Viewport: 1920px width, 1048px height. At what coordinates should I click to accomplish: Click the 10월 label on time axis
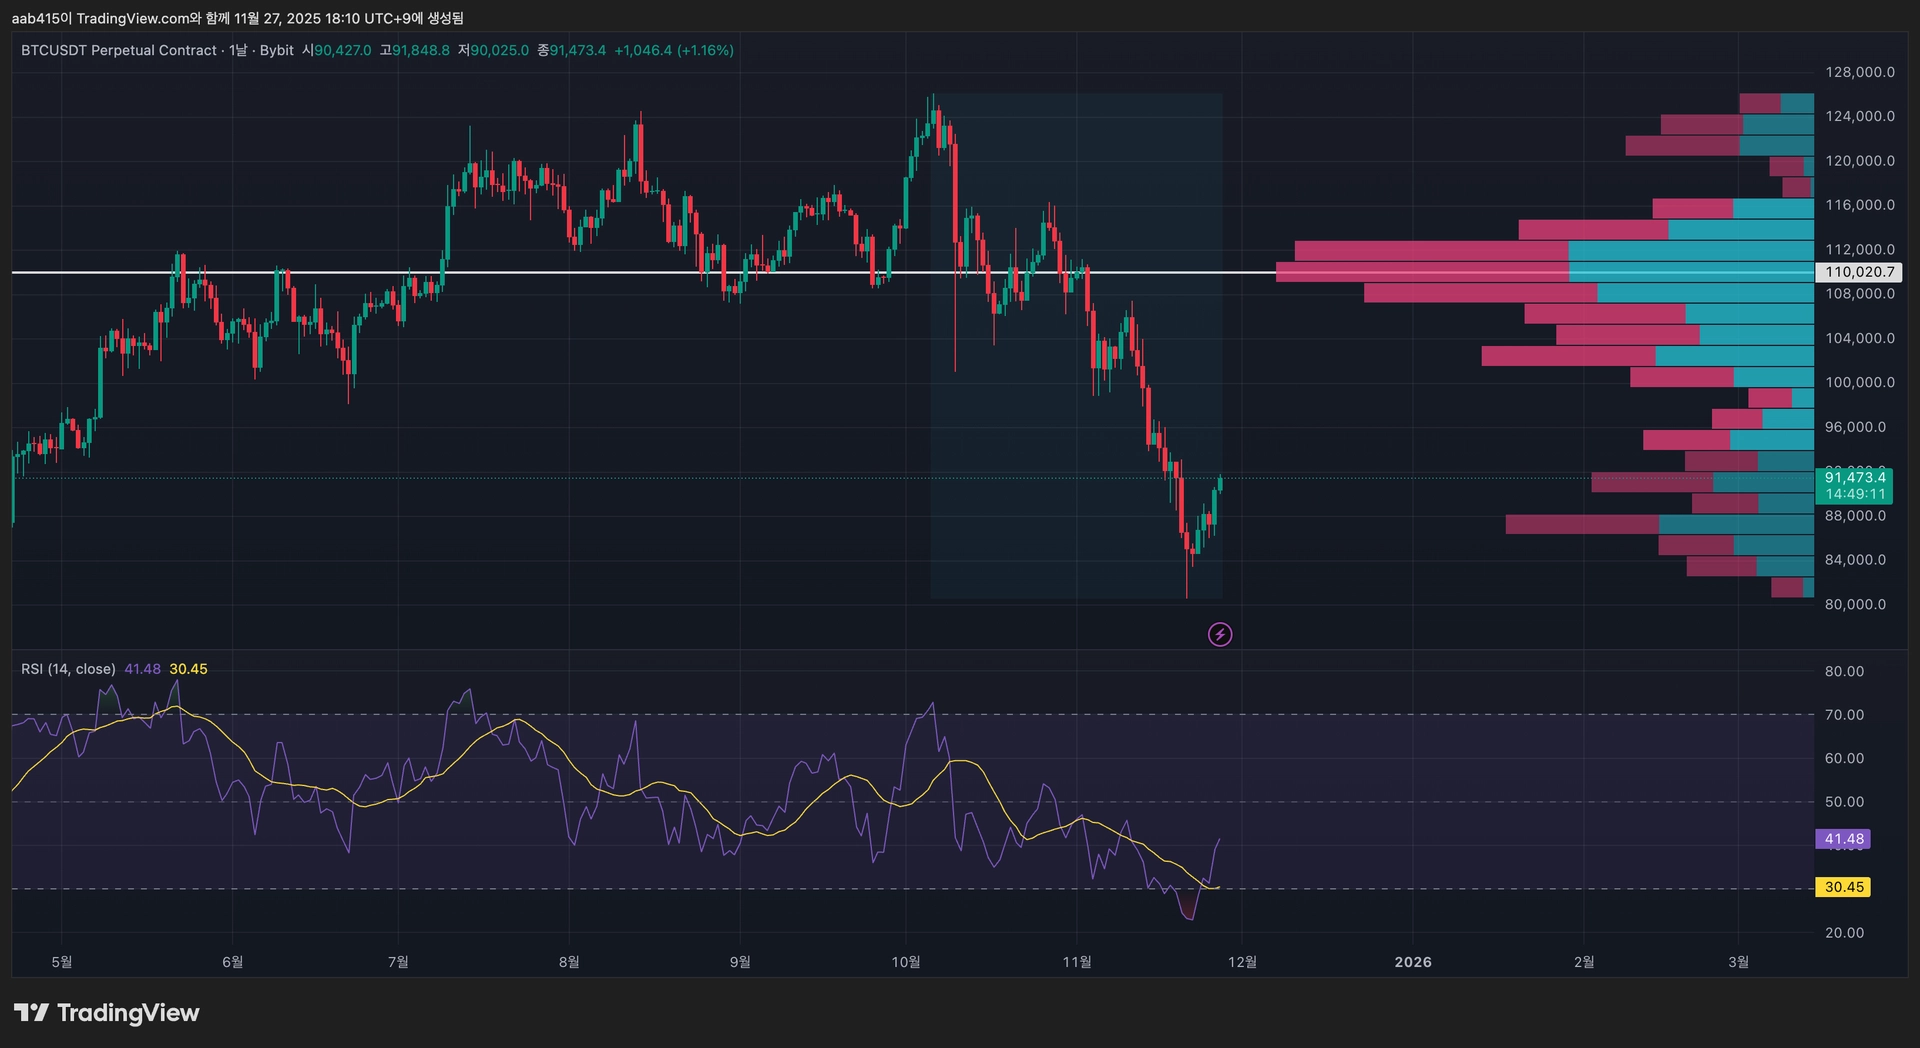point(906,962)
